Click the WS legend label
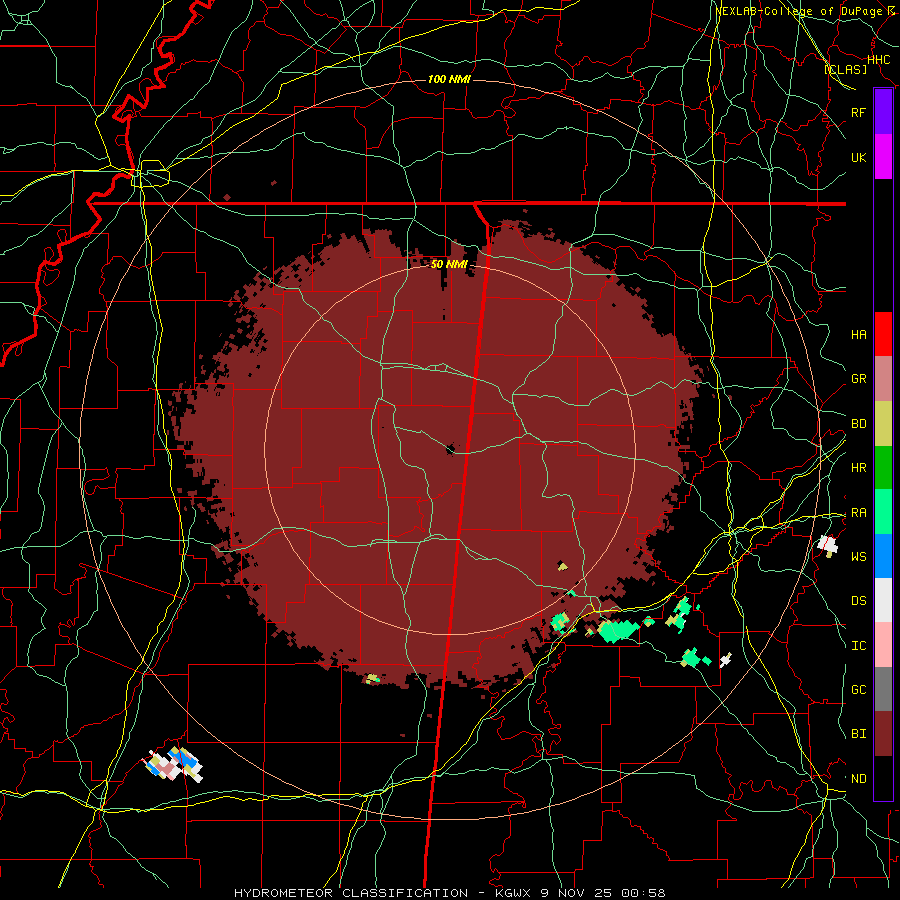The height and width of the screenshot is (900, 900). pyautogui.click(x=858, y=557)
